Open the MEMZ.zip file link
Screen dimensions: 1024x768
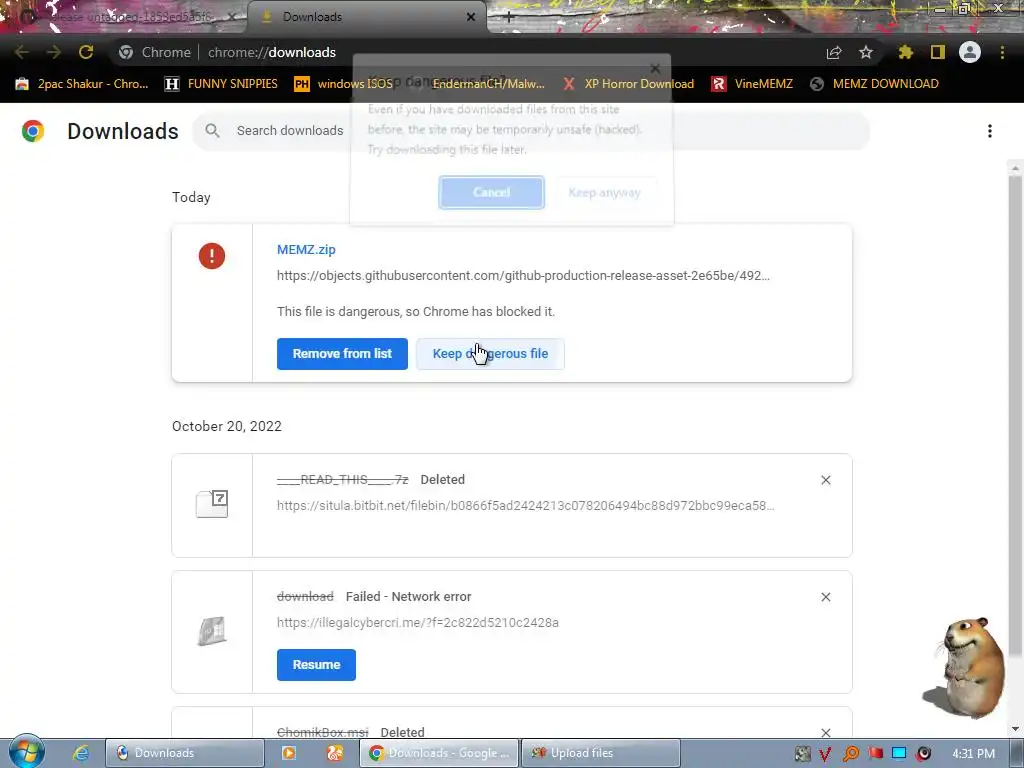pos(306,249)
